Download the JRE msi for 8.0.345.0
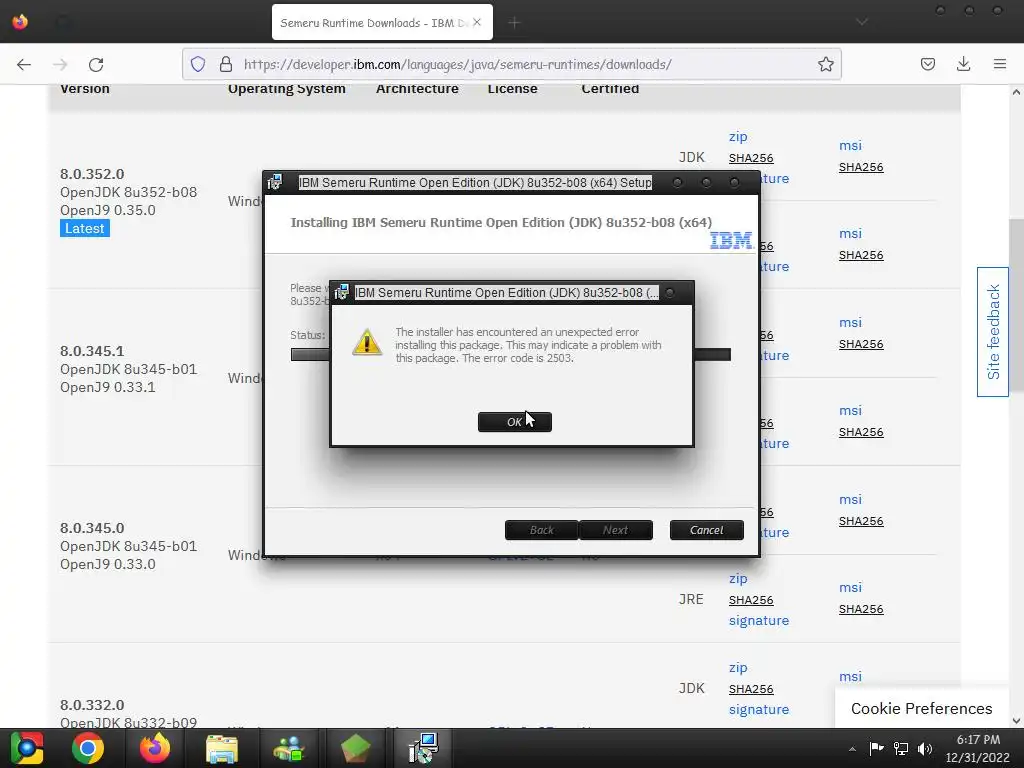The image size is (1024, 768). 850,588
